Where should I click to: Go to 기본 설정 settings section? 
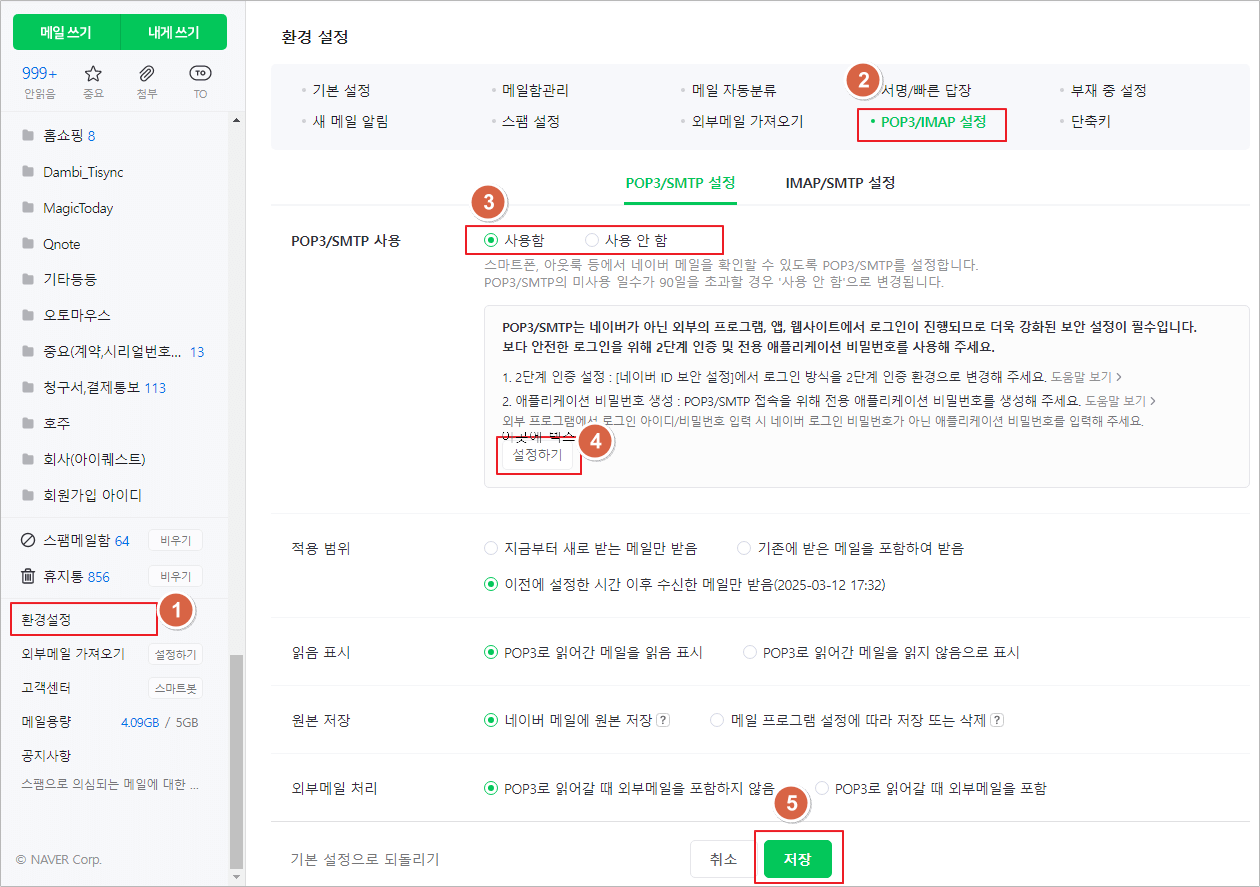[341, 91]
